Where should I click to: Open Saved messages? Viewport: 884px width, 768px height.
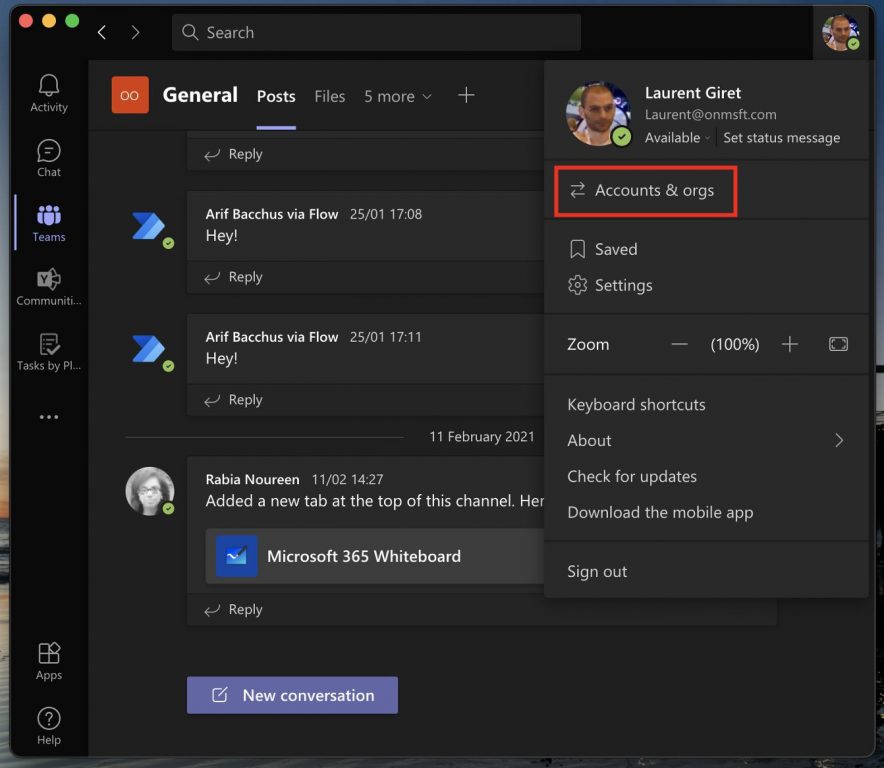[603, 249]
